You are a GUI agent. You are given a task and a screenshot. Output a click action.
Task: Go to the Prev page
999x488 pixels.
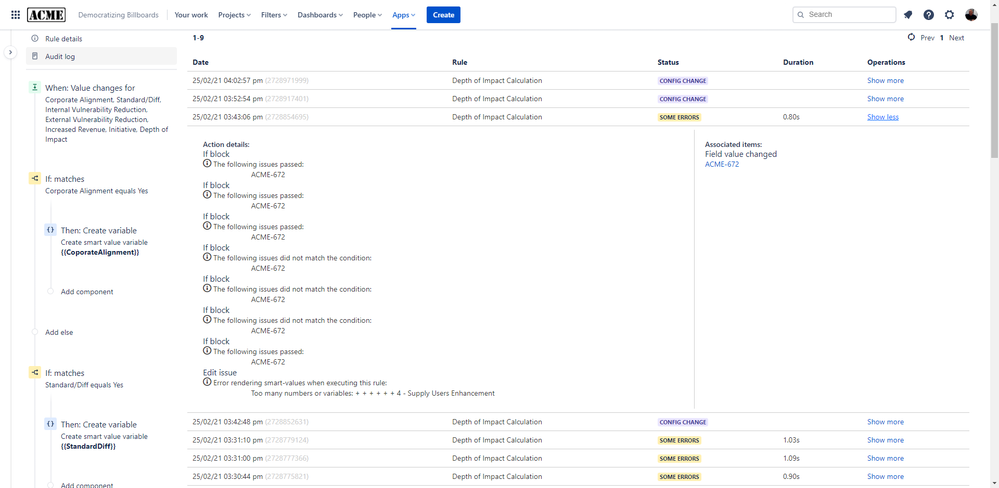tap(928, 38)
